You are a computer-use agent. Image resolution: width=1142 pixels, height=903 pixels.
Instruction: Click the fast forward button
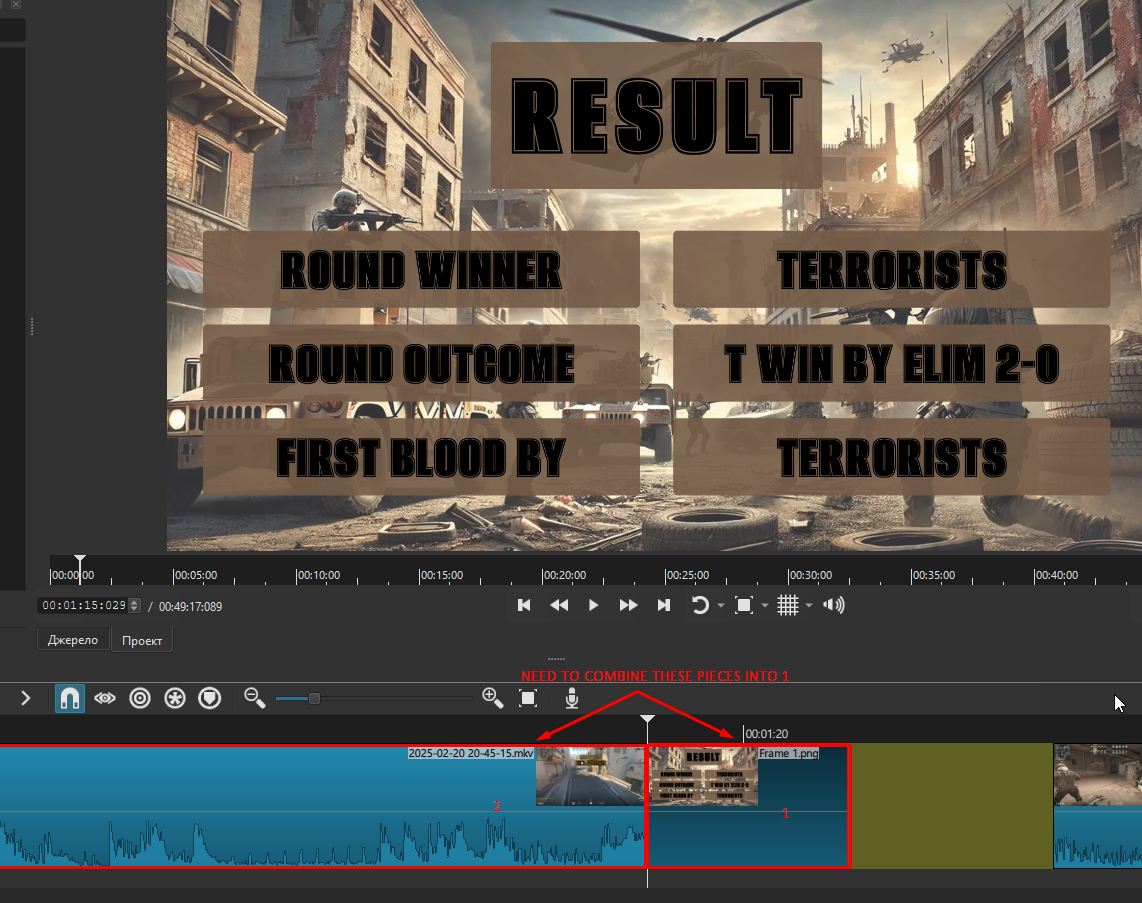click(628, 605)
